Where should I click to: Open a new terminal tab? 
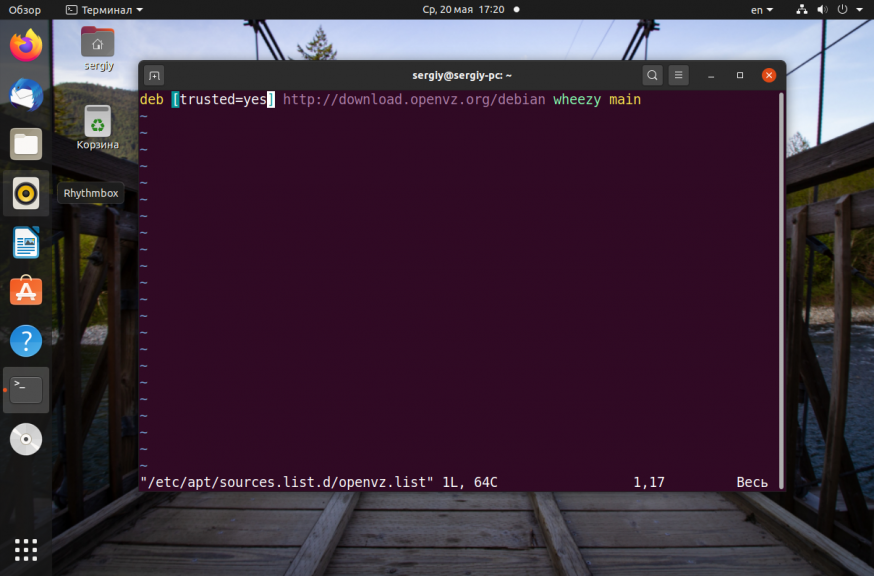tap(154, 75)
